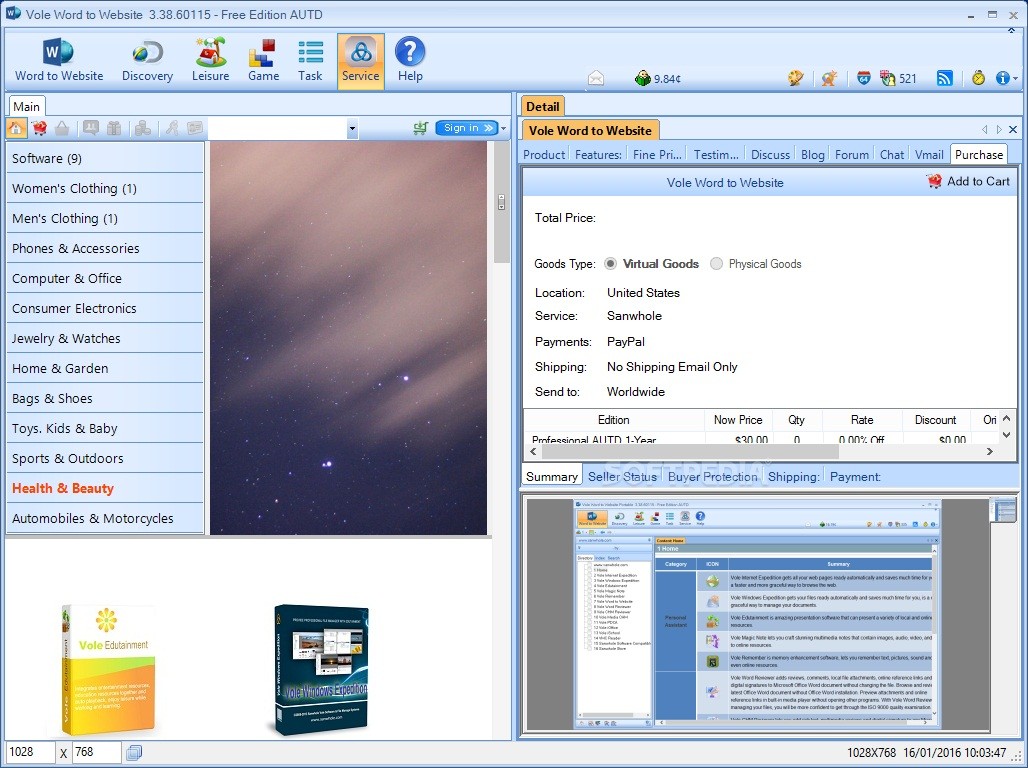The height and width of the screenshot is (768, 1028).
Task: Click the 64 shield badge icon
Action: [863, 79]
